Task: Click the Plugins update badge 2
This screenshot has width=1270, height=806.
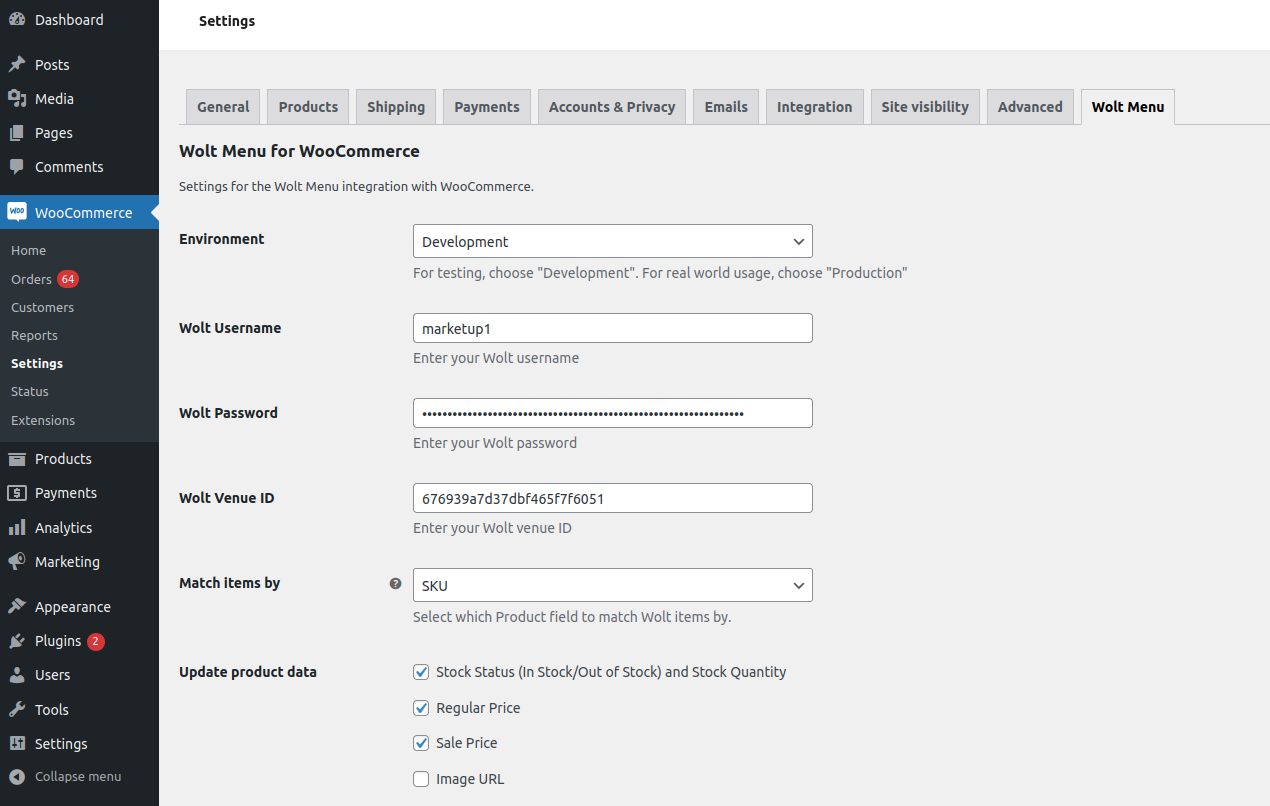Action: (96, 642)
